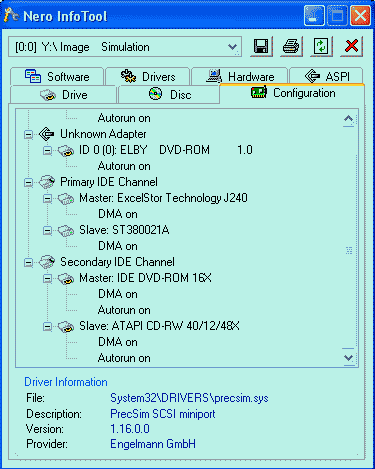Switch to the Disc tab

point(169,95)
